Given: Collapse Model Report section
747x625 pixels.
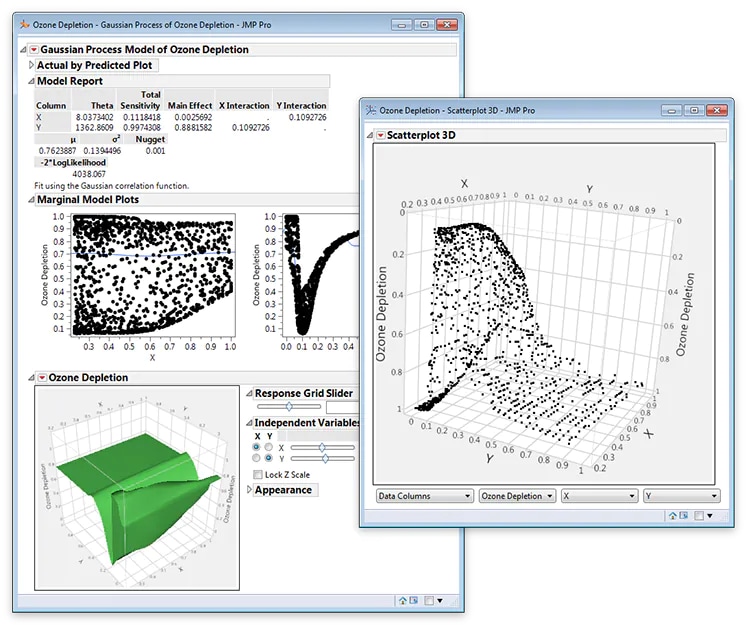Looking at the screenshot, I should coord(31,81).
